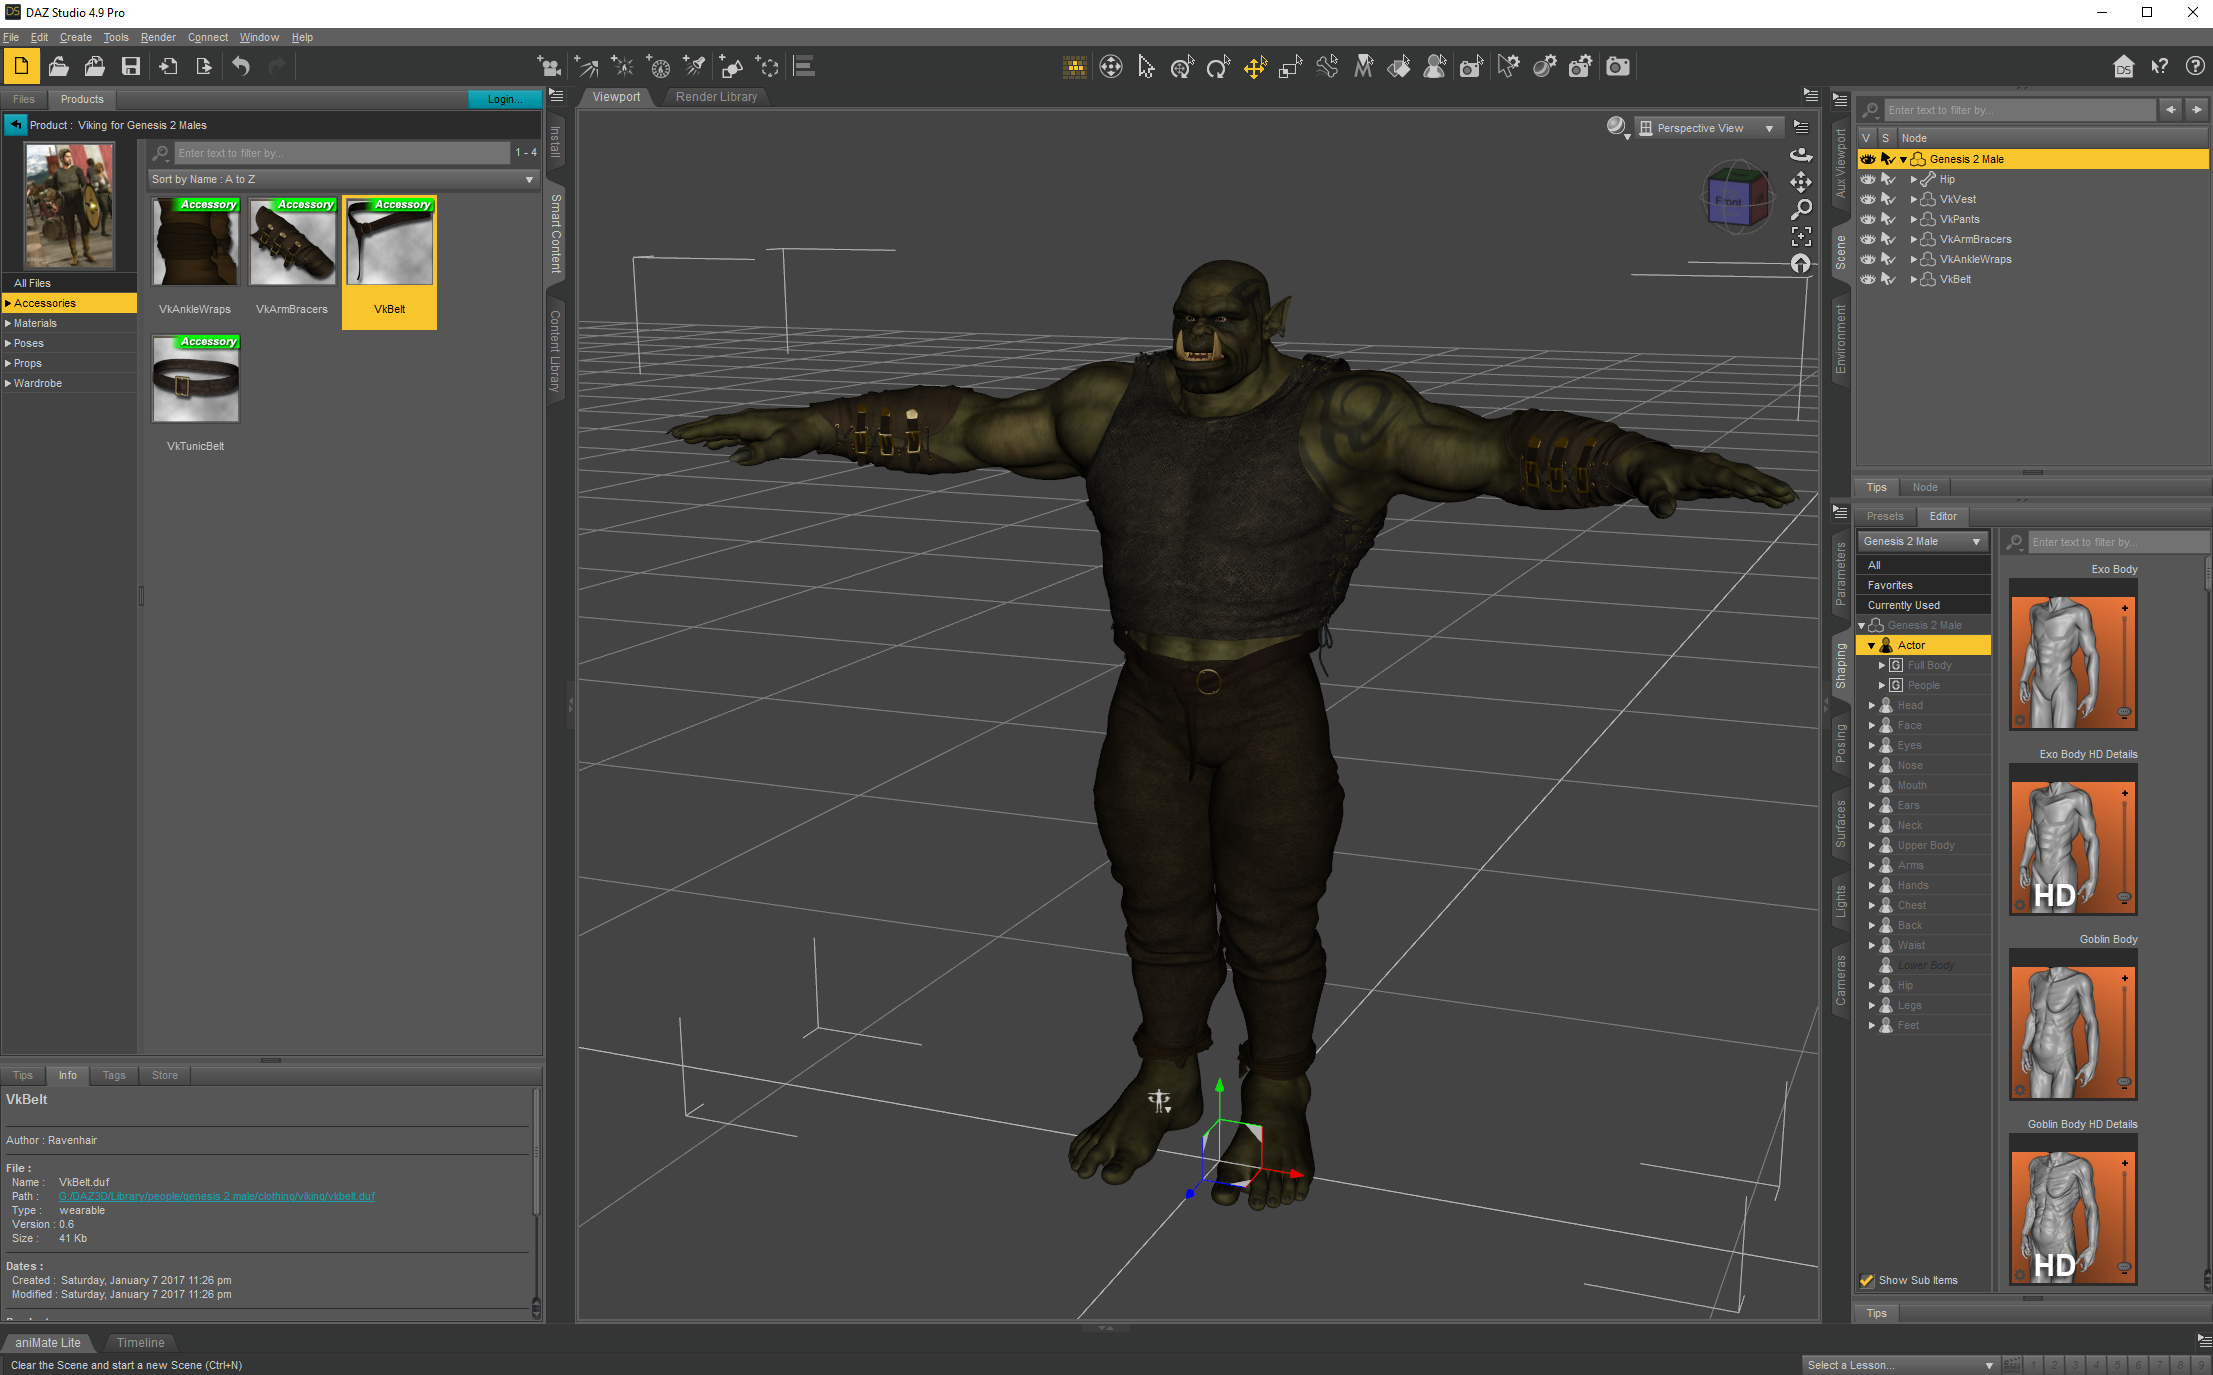The height and width of the screenshot is (1375, 2213).
Task: Open the Timeline tab
Action: click(140, 1343)
